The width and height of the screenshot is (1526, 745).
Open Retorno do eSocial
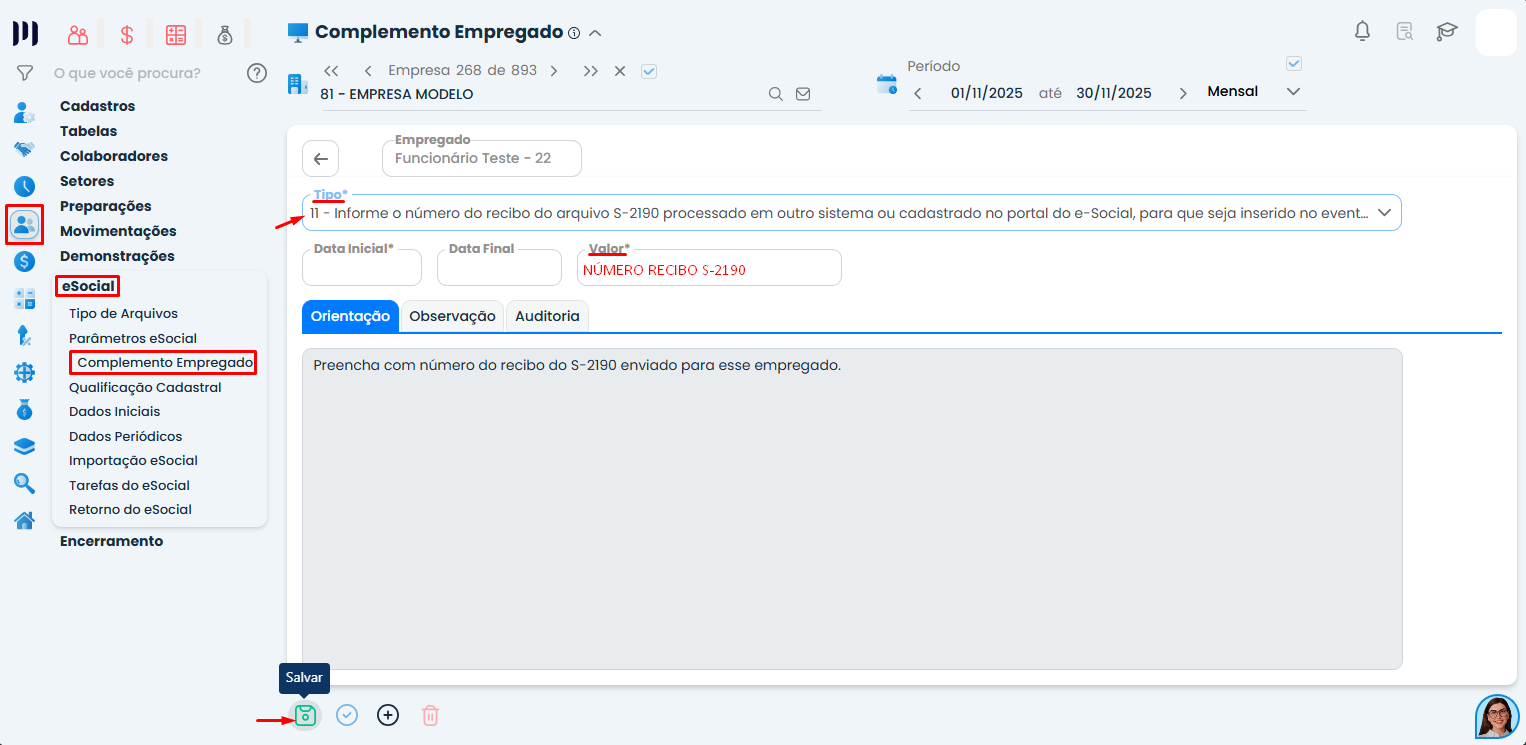tap(130, 509)
